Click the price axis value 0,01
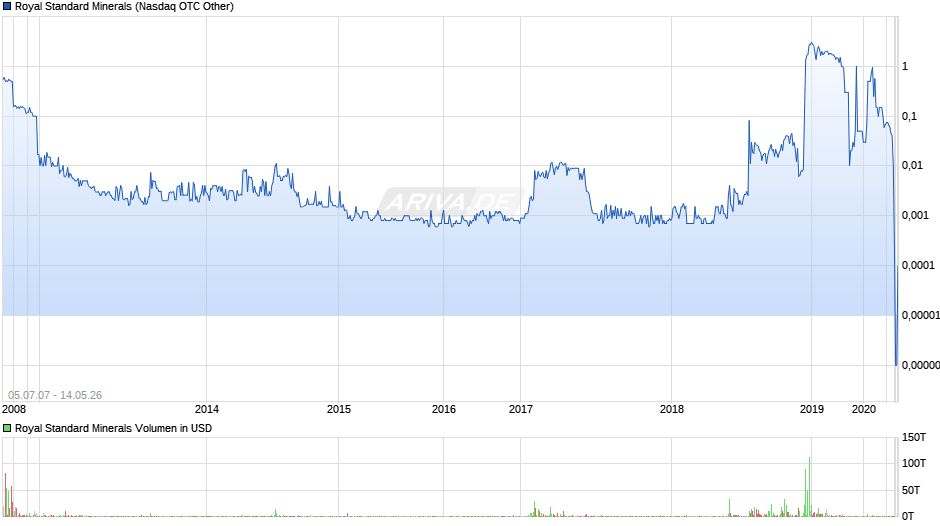 click(912, 166)
